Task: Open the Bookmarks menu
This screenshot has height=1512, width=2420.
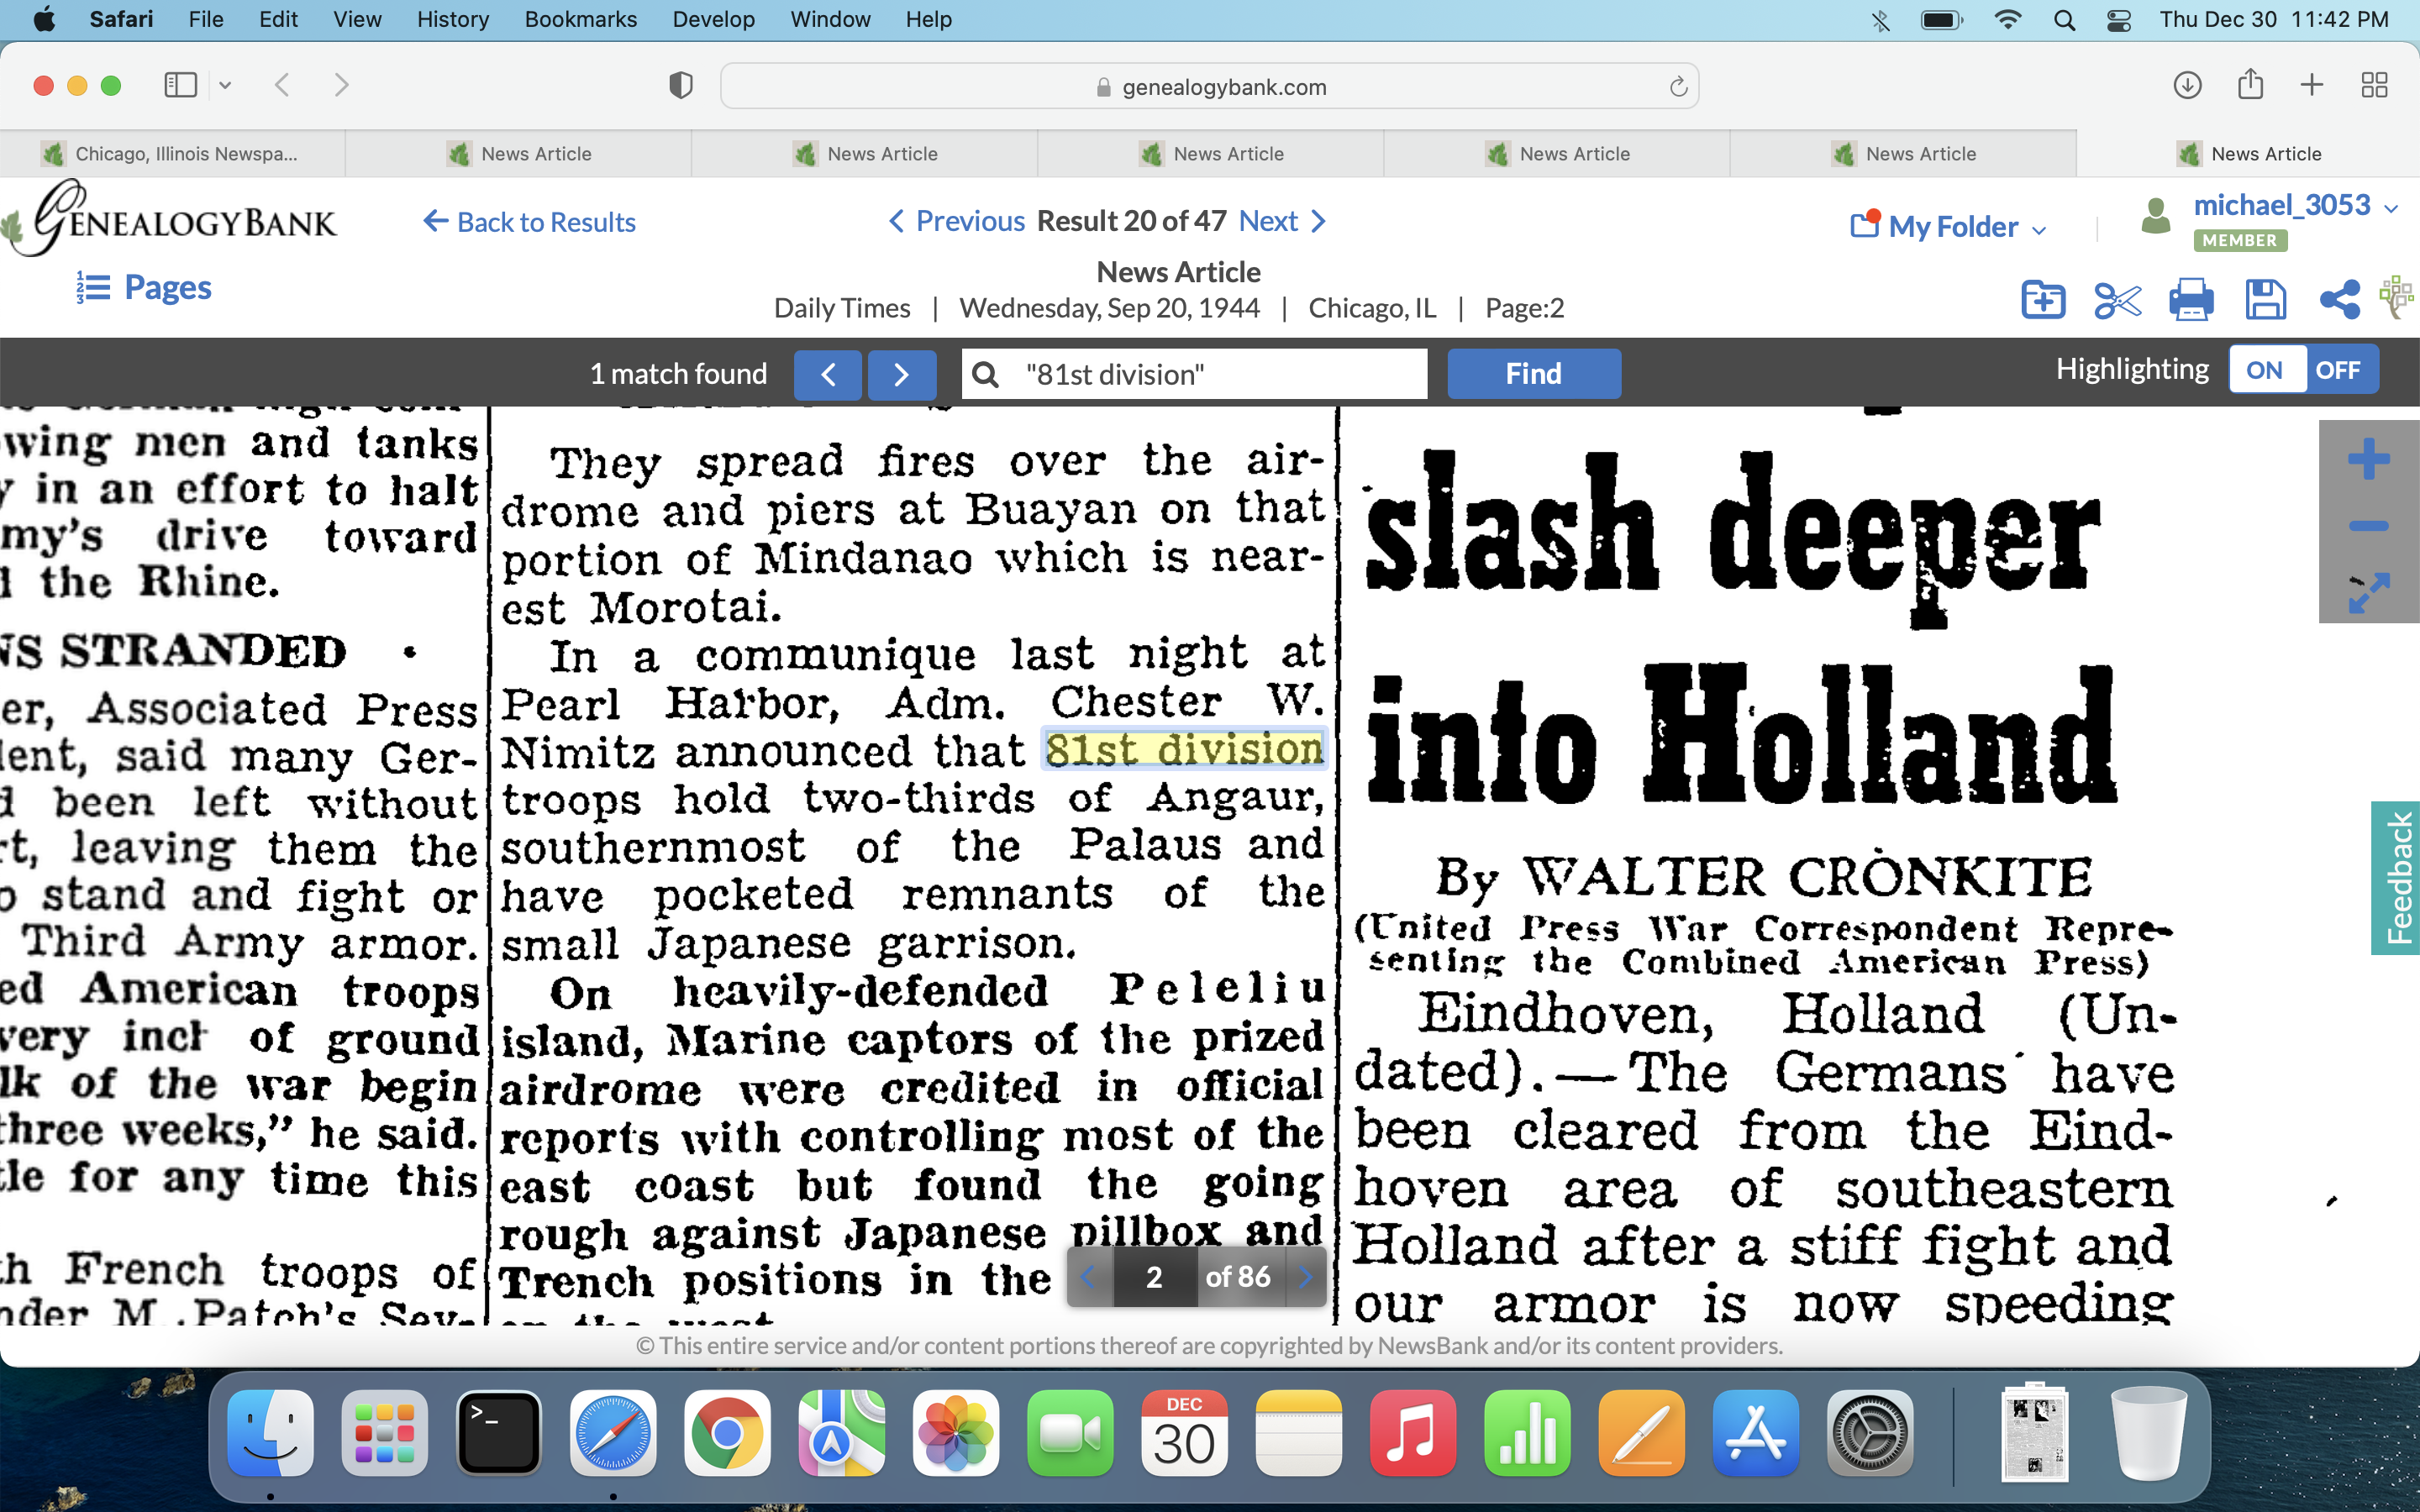Action: point(580,19)
